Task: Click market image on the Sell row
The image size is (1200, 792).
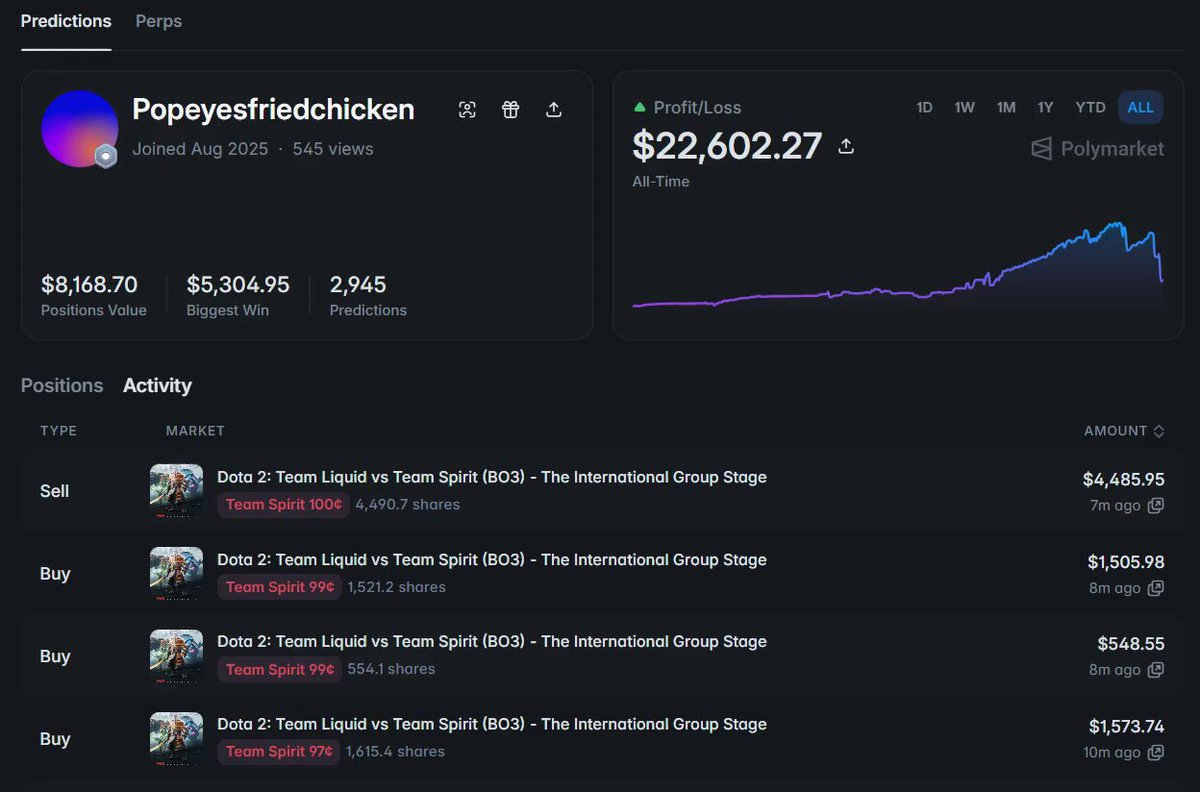Action: click(176, 491)
